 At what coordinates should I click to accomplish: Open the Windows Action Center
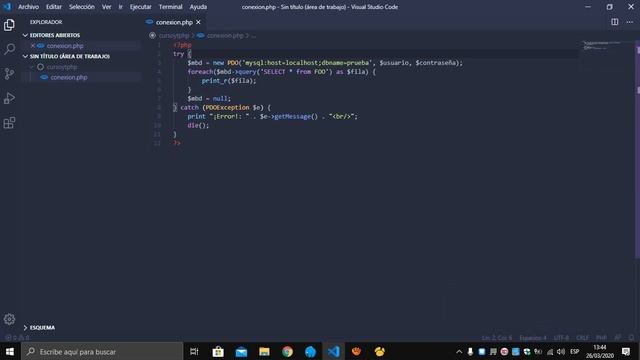pos(626,351)
